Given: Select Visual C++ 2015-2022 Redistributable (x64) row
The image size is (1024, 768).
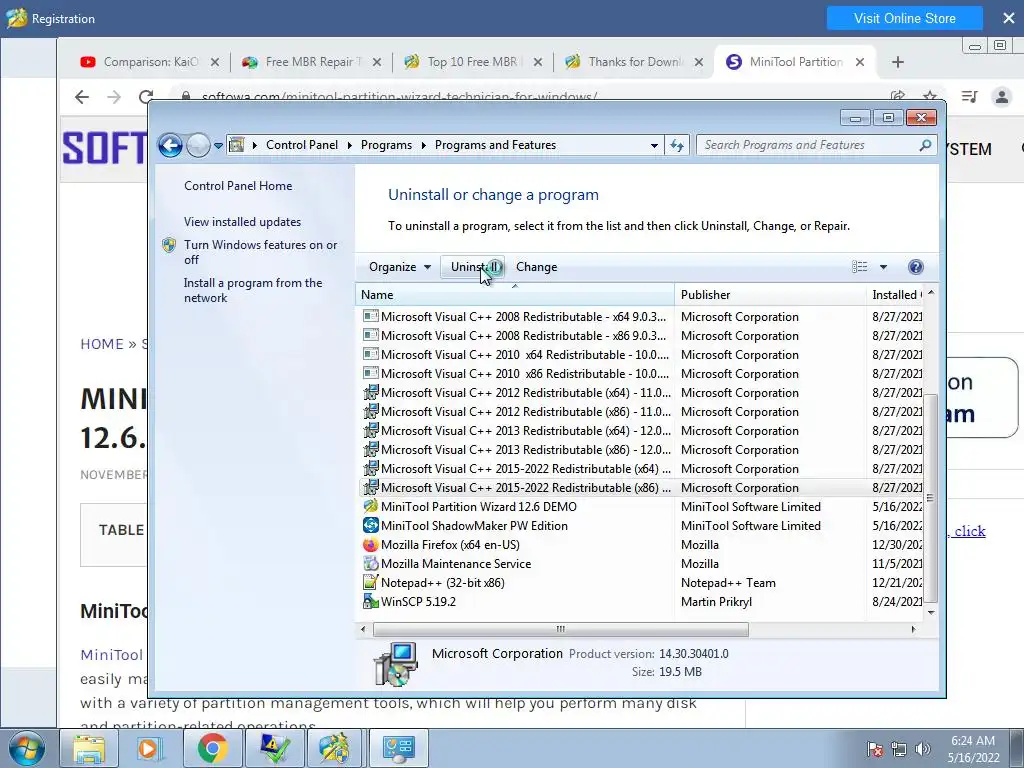Looking at the screenshot, I should pyautogui.click(x=641, y=468).
